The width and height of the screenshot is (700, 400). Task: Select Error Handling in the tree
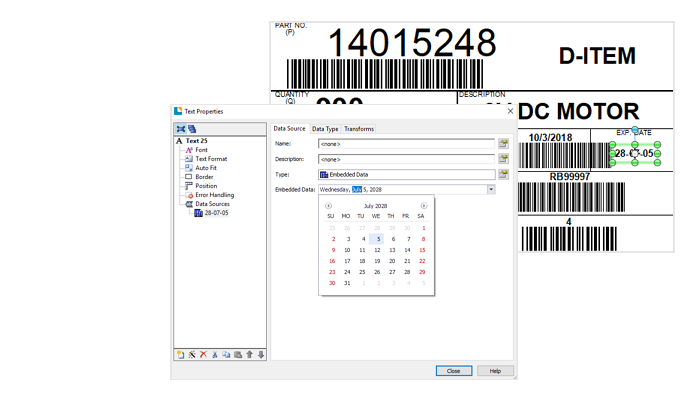click(214, 195)
